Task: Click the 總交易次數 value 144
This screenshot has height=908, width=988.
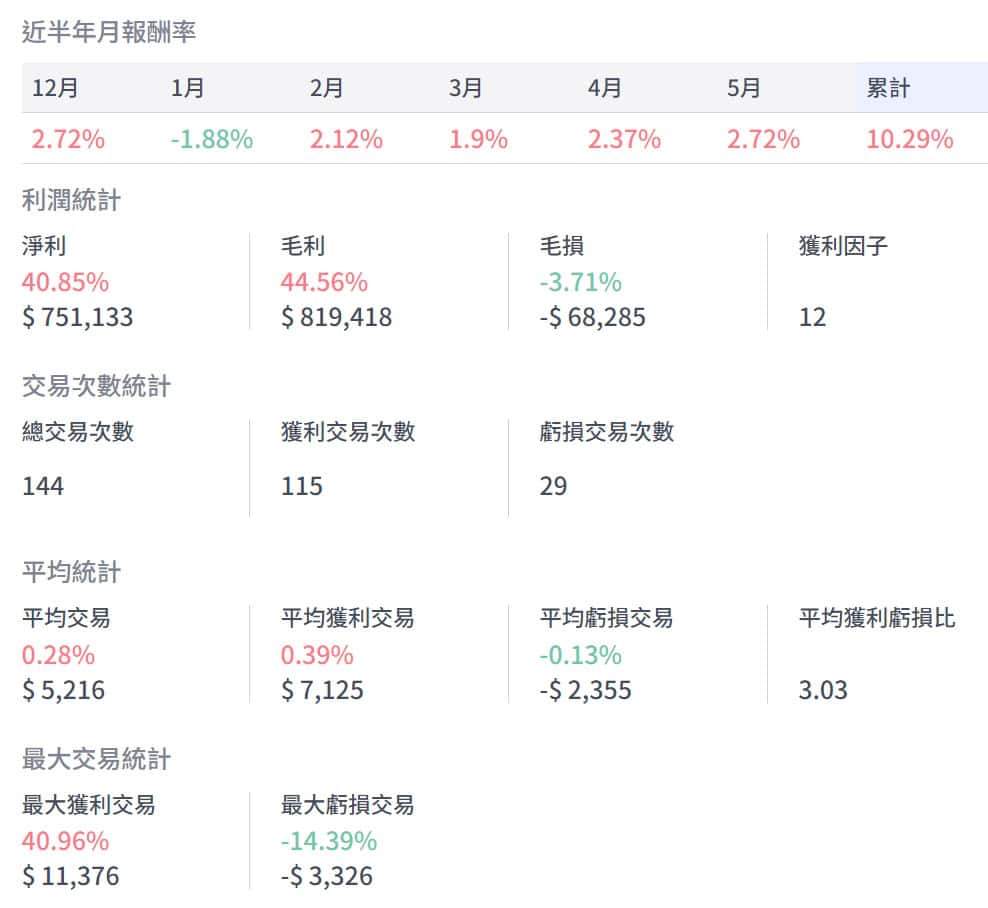Action: pos(43,486)
